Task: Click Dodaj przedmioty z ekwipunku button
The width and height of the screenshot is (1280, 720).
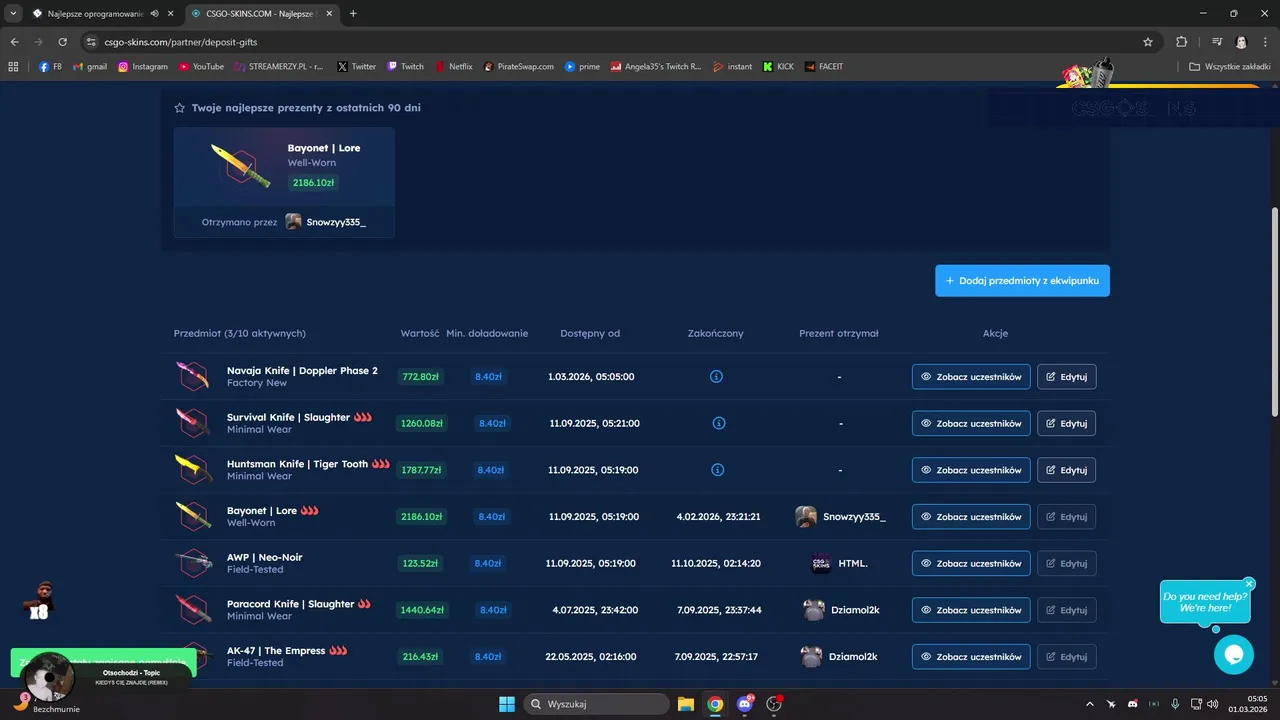Action: [x=1022, y=281]
